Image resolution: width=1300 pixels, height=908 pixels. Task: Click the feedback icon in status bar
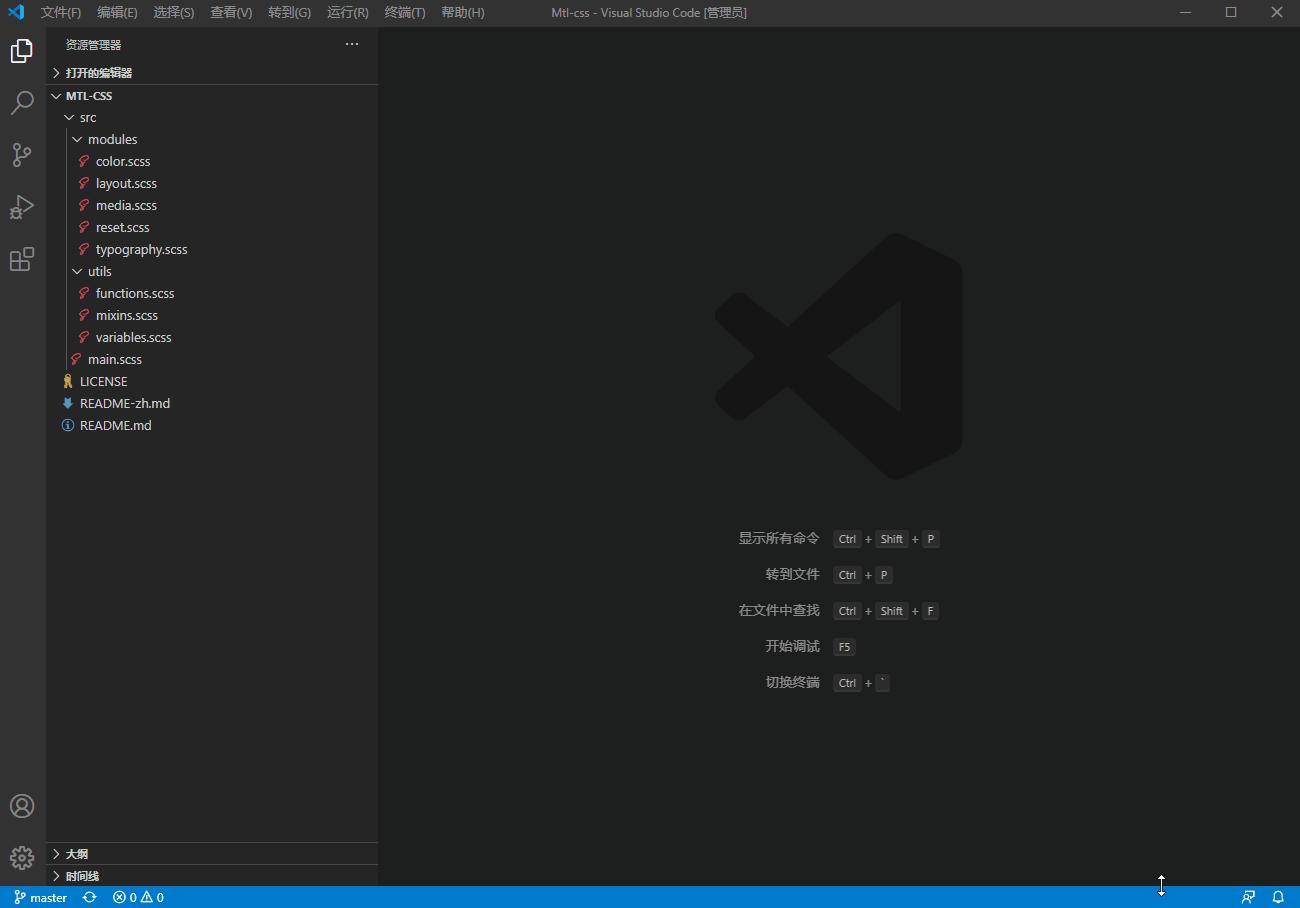tap(1249, 897)
